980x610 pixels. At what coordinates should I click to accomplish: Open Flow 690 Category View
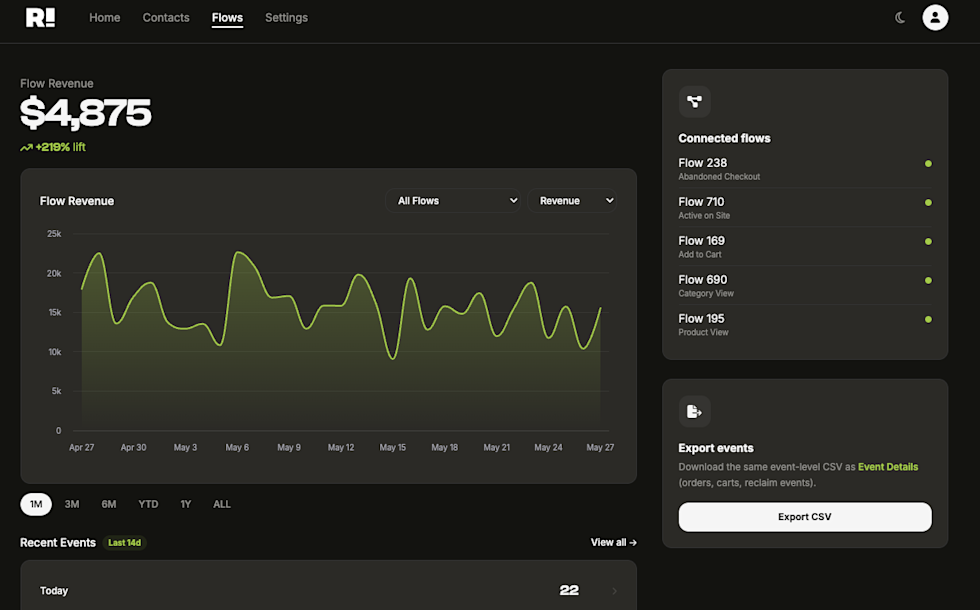click(805, 286)
